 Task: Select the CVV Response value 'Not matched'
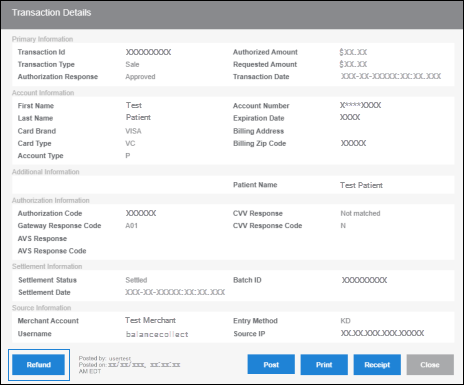tap(360, 213)
